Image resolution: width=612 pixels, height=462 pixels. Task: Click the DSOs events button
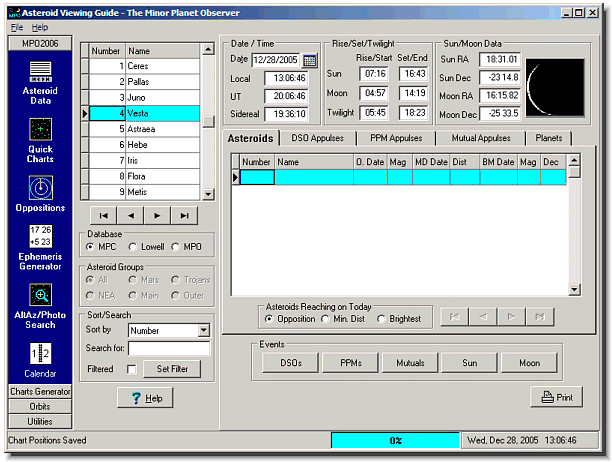point(291,363)
